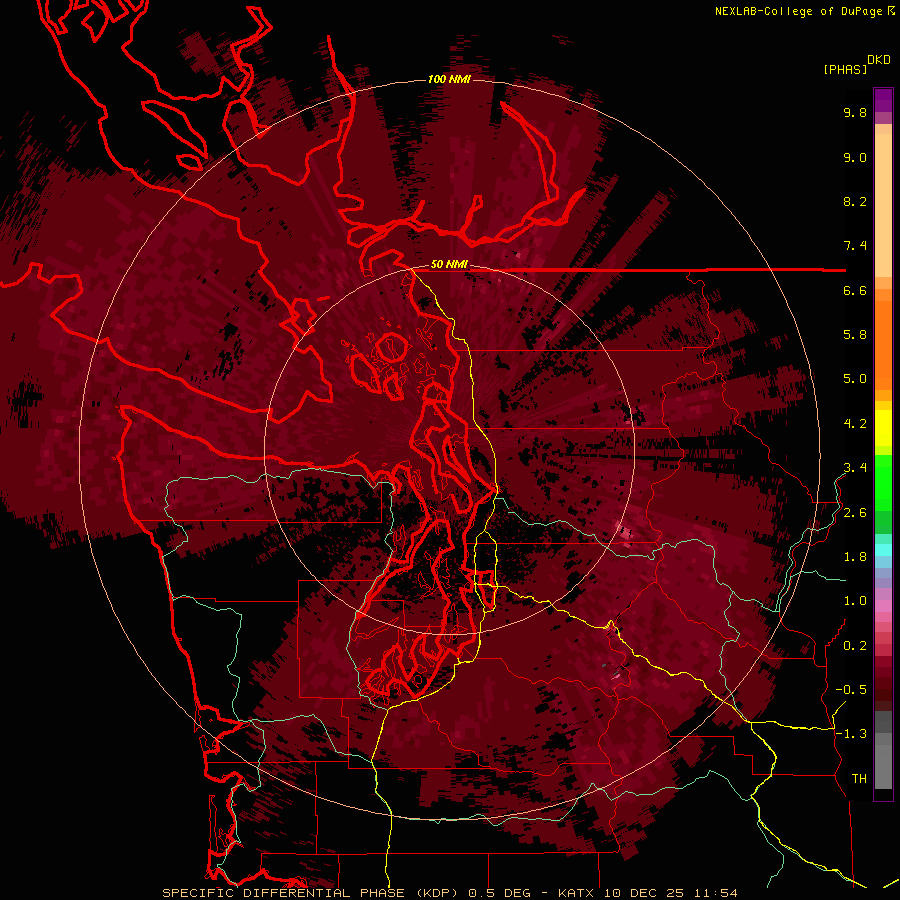The width and height of the screenshot is (900, 900).
Task: Click the bright green color bar segment
Action: pos(883,483)
